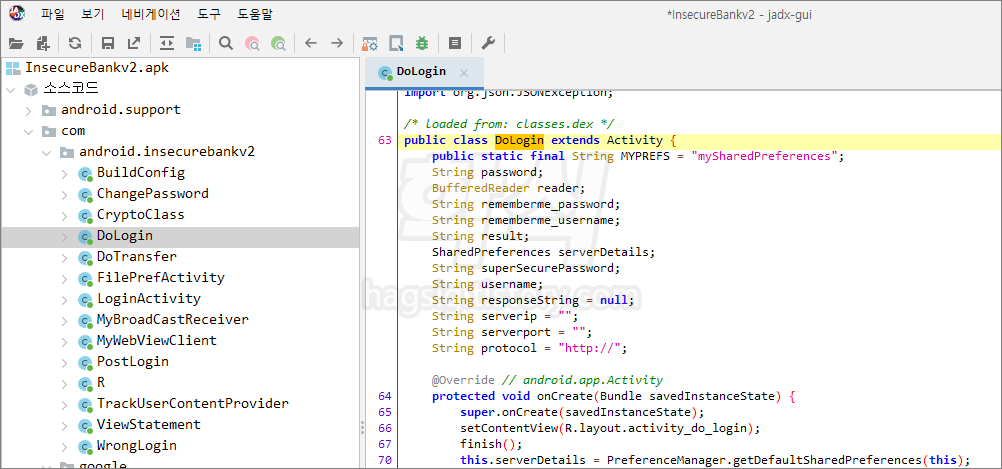Click the BuildConfig class icon
Viewport: 1002px width, 469px height.
85,174
